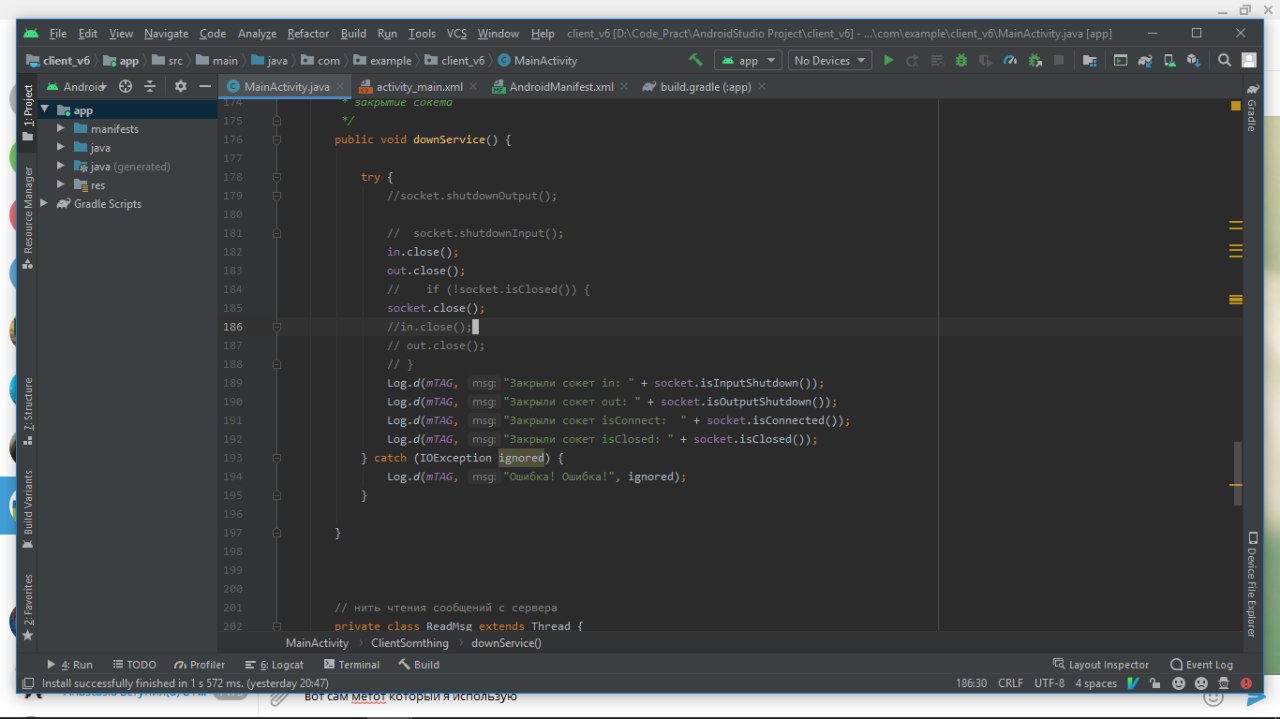The image size is (1280, 719).
Task: Click the user account avatar icon
Action: [1248, 60]
